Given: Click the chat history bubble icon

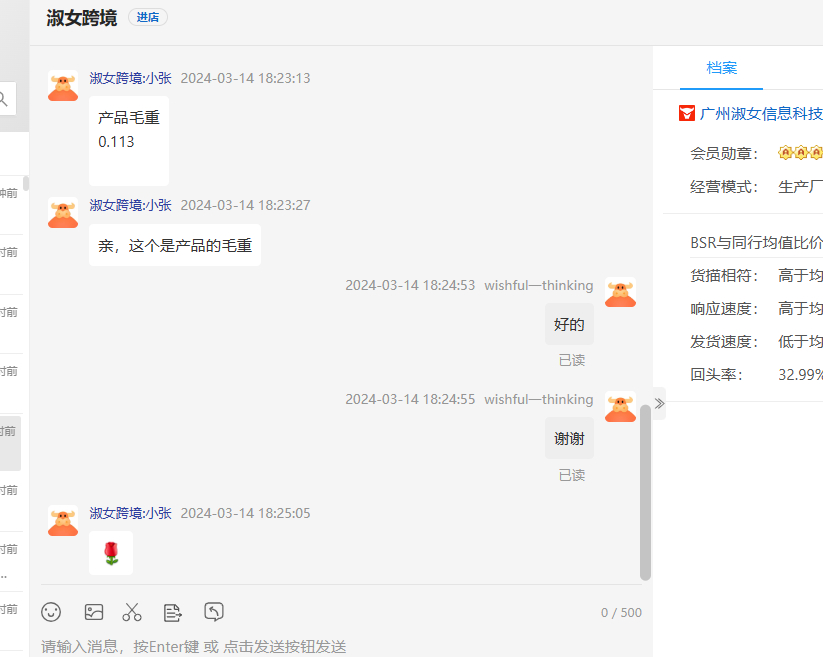Looking at the screenshot, I should pos(213,611).
